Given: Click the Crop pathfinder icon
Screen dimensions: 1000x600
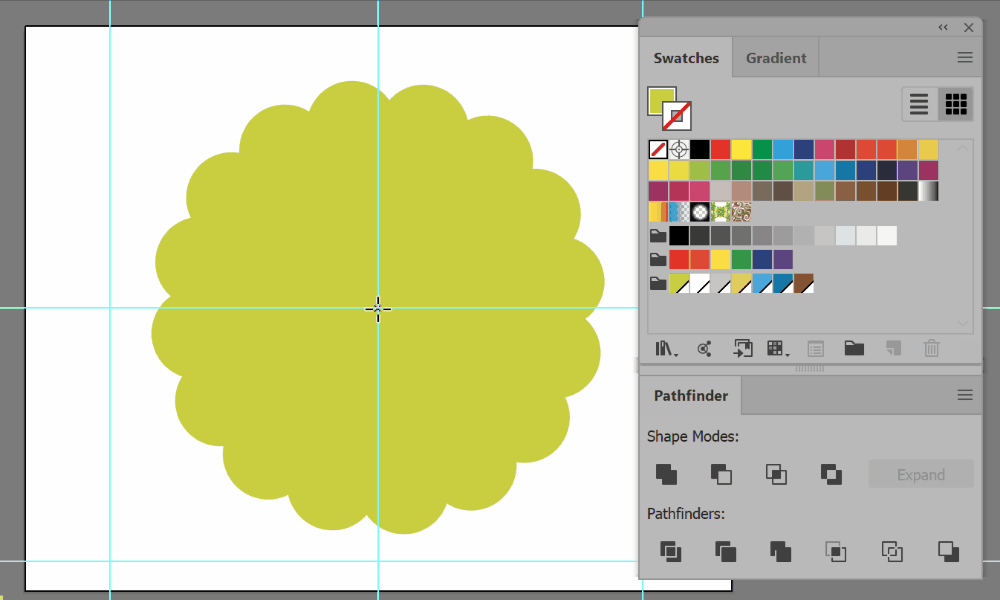Looking at the screenshot, I should pyautogui.click(x=835, y=552).
